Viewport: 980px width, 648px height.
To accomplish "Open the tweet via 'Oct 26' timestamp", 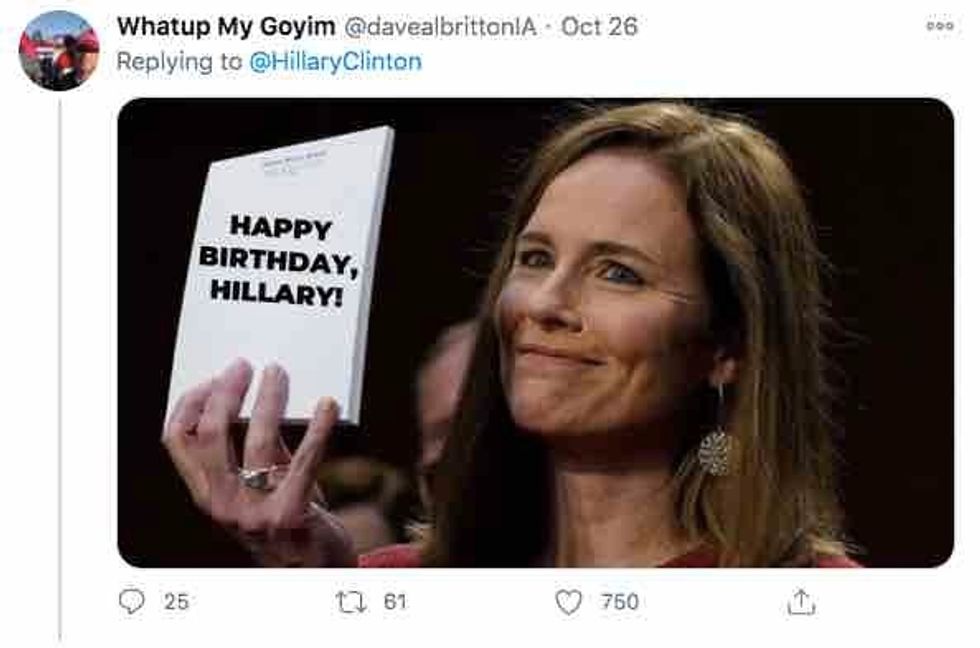I will [599, 27].
